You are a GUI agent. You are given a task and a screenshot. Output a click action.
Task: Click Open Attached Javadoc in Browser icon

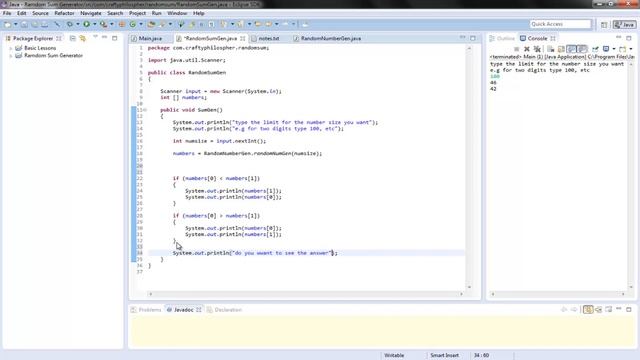(x=609, y=310)
